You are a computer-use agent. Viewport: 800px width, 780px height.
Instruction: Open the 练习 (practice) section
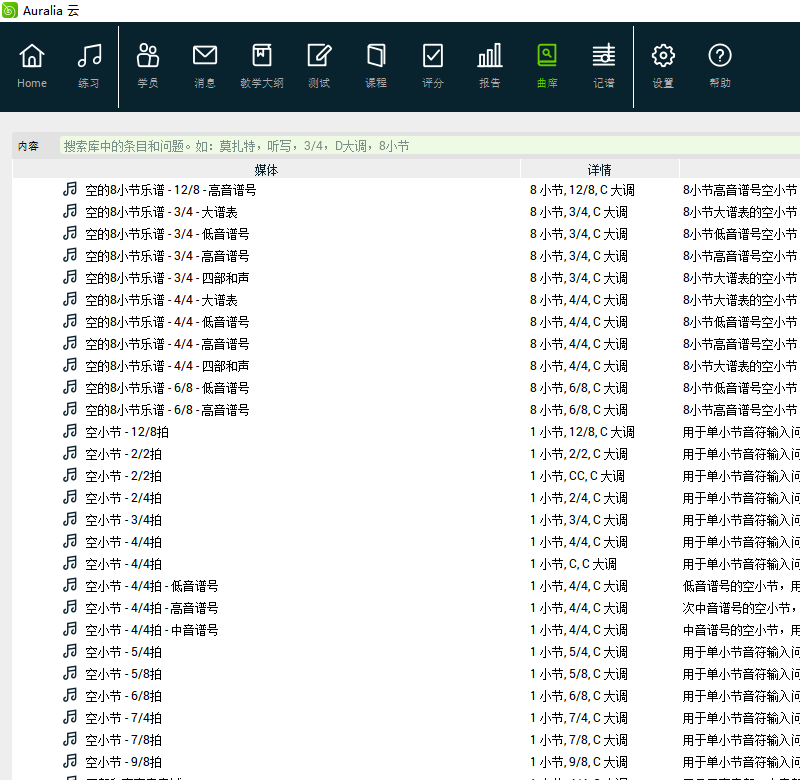coord(89,66)
